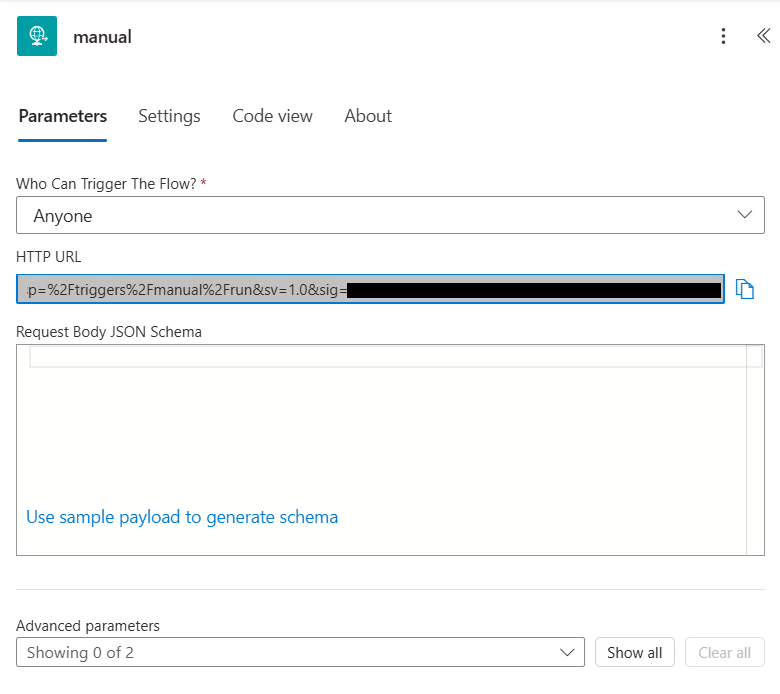Click the chevron arrow beside Anyone
Image resolution: width=780 pixels, height=694 pixels.
pos(744,215)
